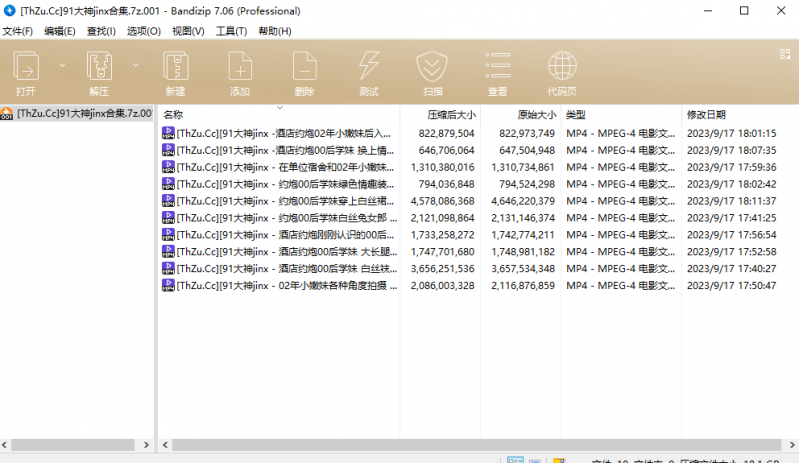Sort by the 名称 column header
The height and width of the screenshot is (463, 799).
point(173,115)
